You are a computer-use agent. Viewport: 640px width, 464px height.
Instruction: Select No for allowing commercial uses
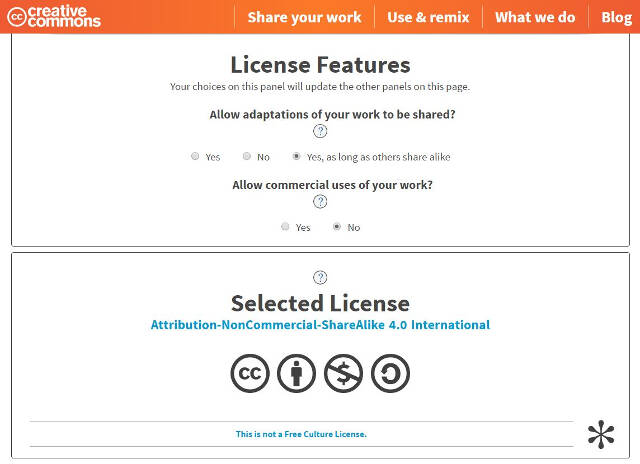tap(337, 226)
